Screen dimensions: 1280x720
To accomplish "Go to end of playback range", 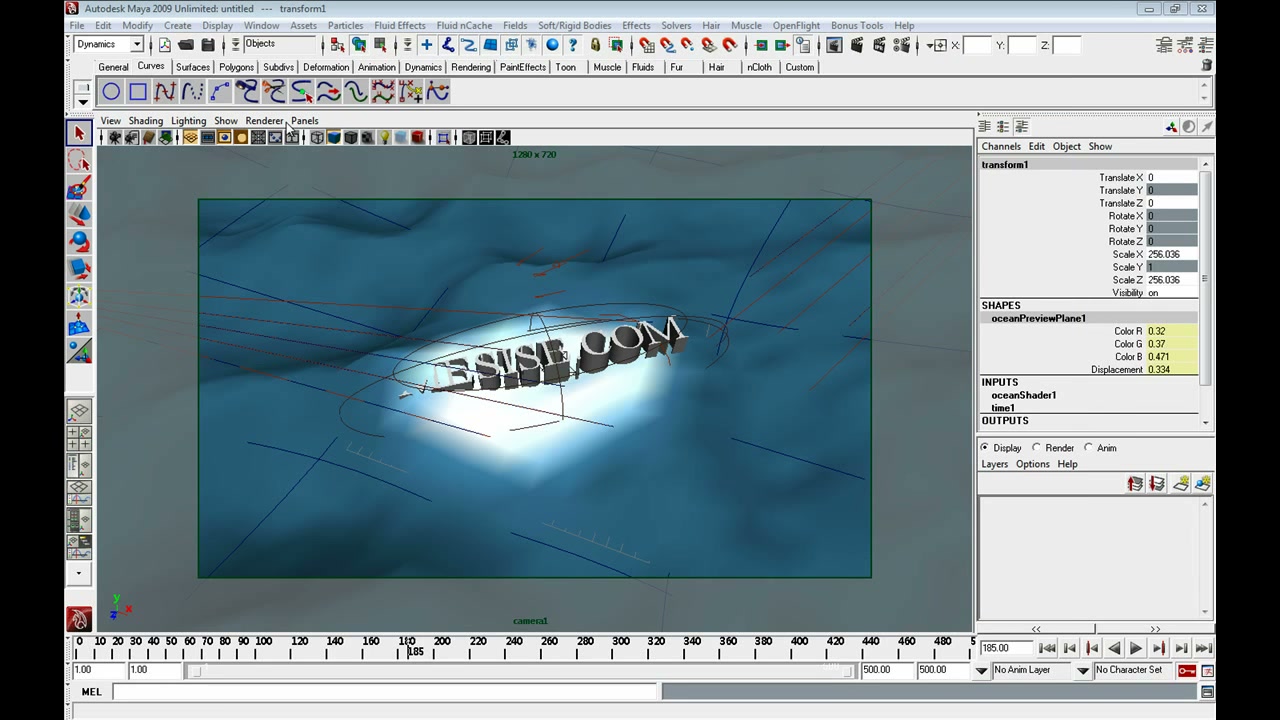I will (1204, 648).
